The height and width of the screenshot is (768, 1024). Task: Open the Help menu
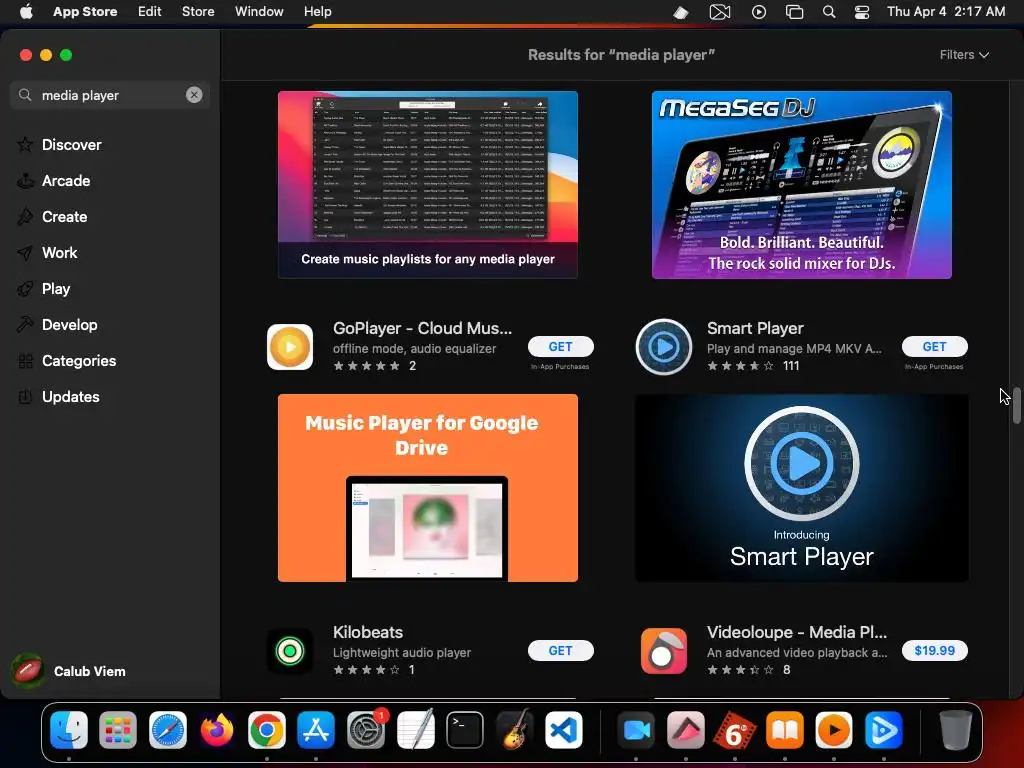coord(317,11)
